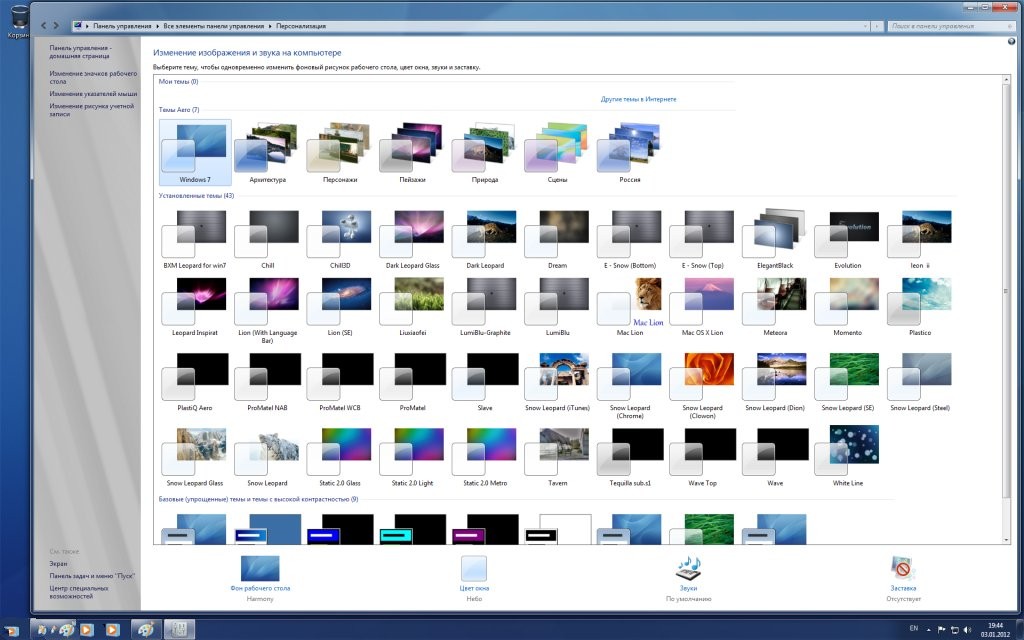Apply the Momento theme

pyautogui.click(x=847, y=306)
